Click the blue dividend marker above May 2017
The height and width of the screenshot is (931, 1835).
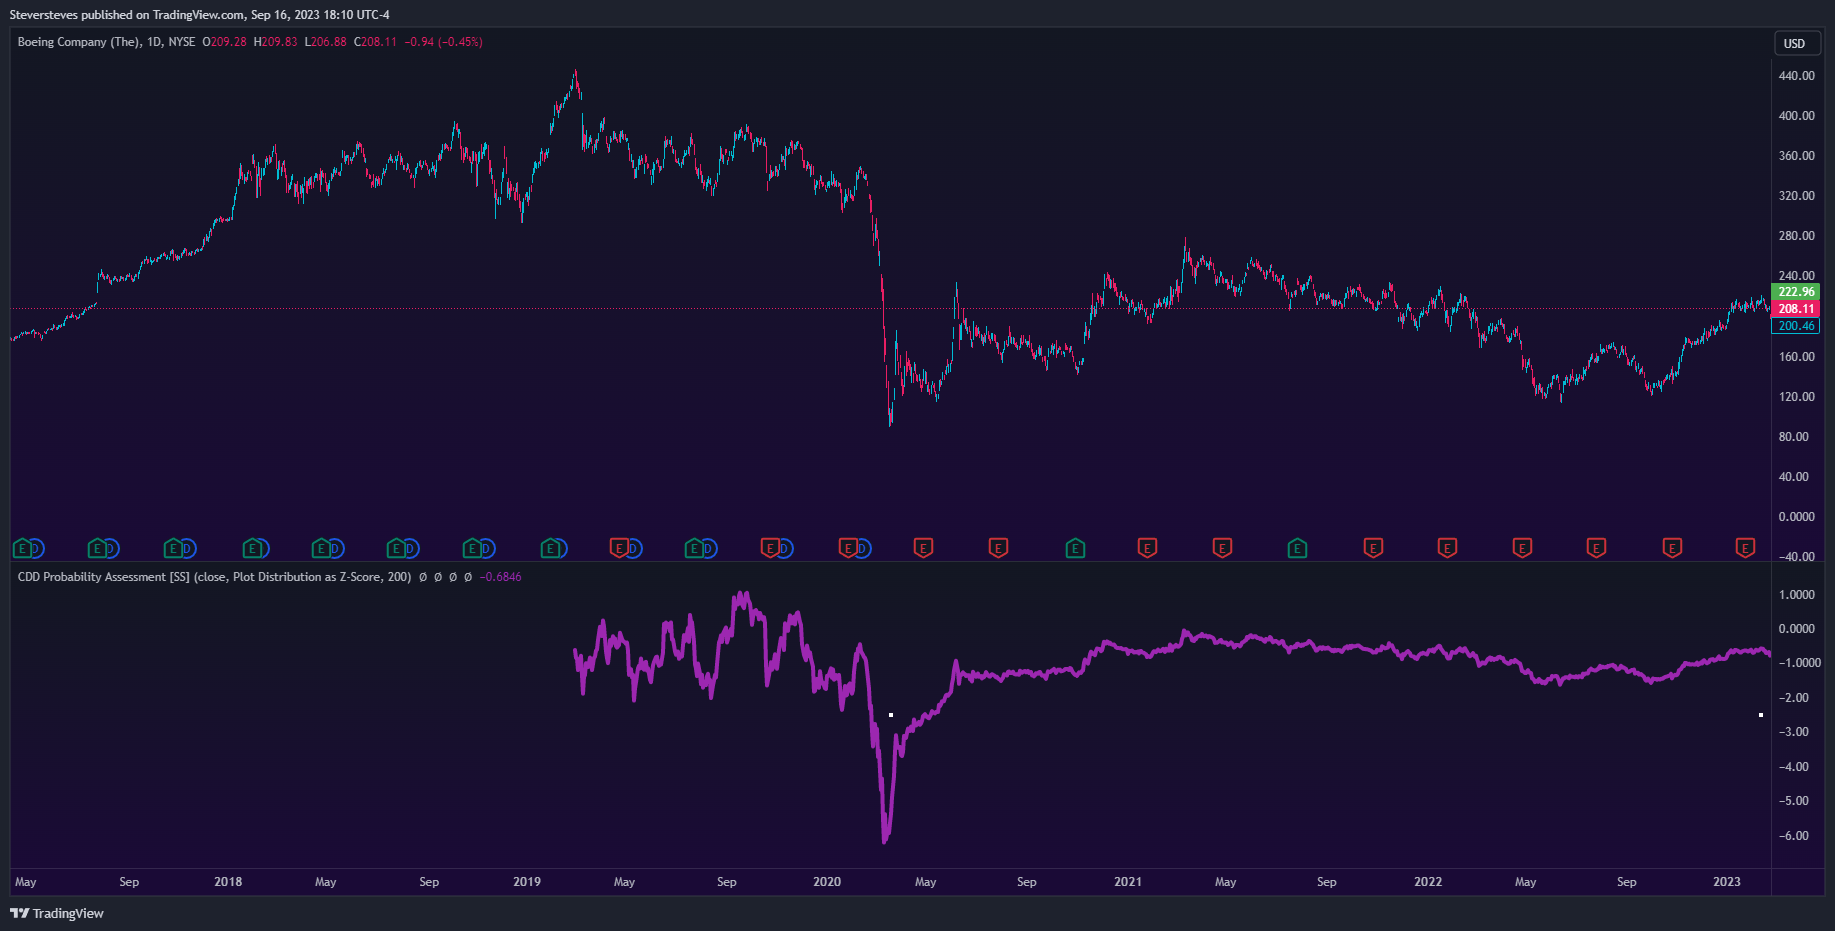click(x=36, y=548)
